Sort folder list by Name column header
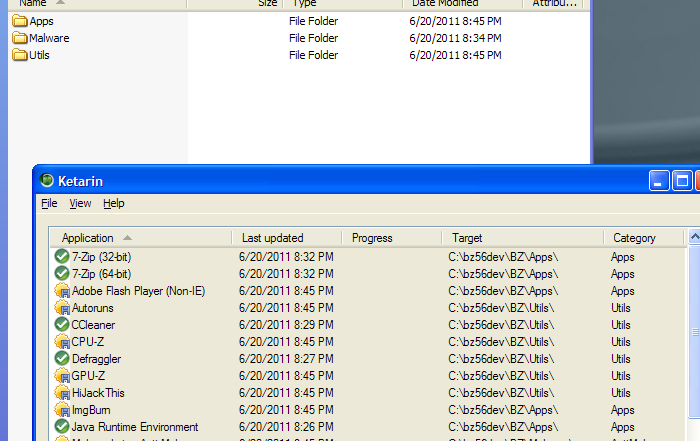This screenshot has height=441, width=700. click(97, 4)
